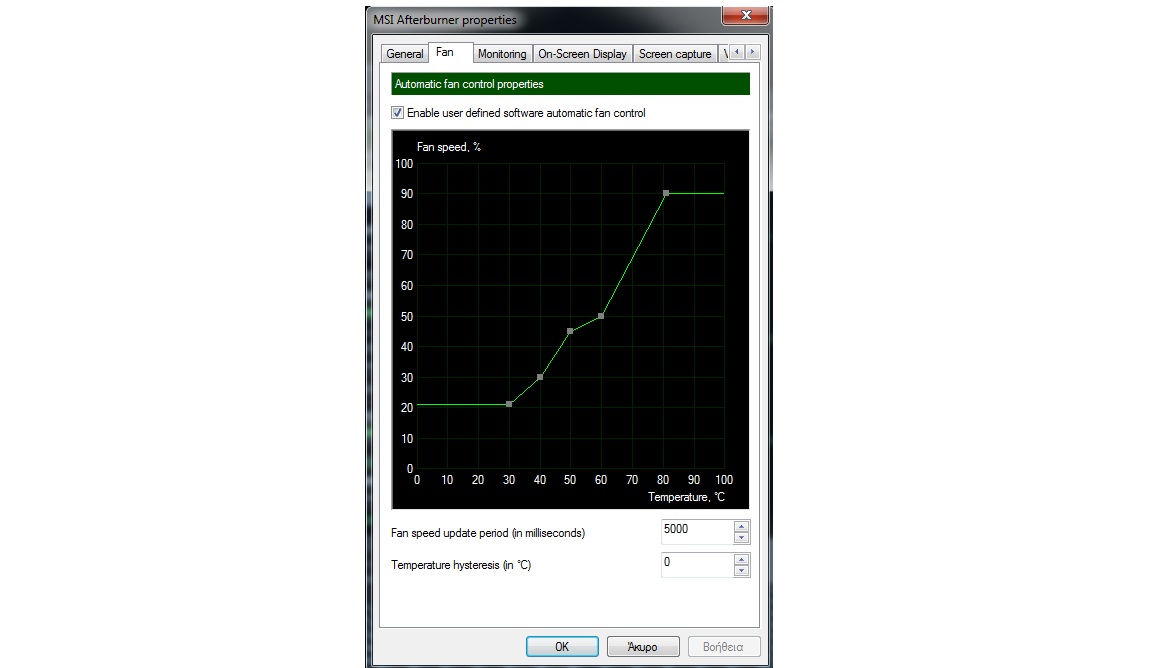The width and height of the screenshot is (1152, 668).
Task: Switch to the General tab
Action: [x=404, y=54]
